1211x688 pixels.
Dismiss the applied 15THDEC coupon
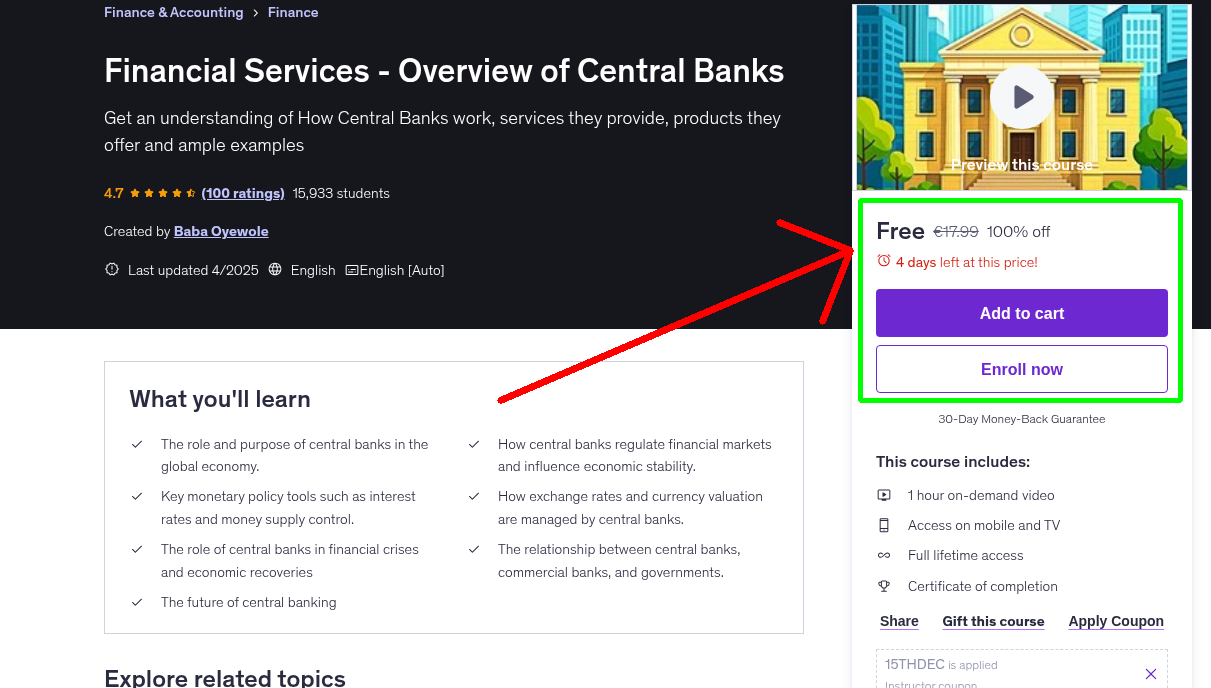point(1150,673)
